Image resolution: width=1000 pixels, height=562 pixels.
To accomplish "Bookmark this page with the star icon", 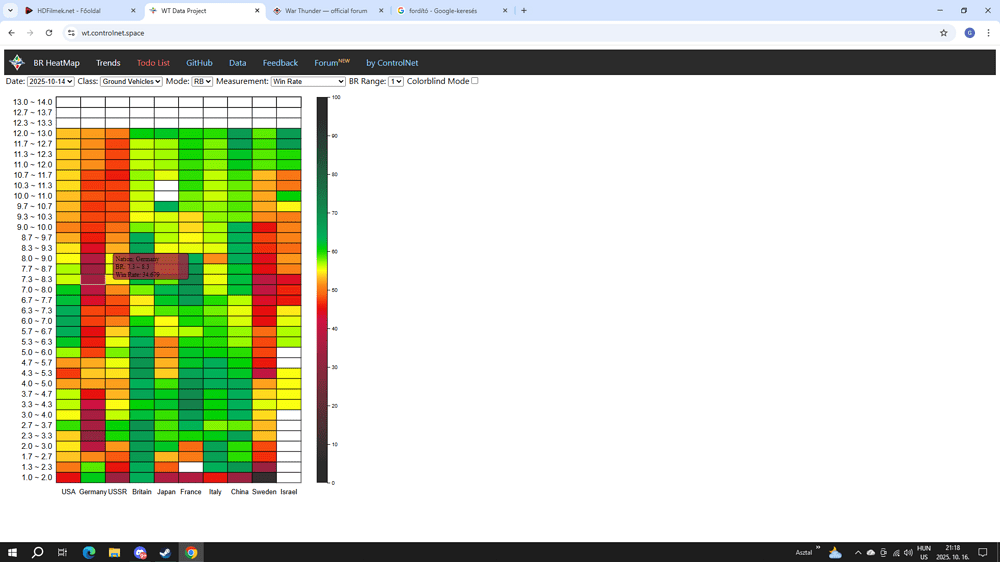I will click(x=943, y=33).
